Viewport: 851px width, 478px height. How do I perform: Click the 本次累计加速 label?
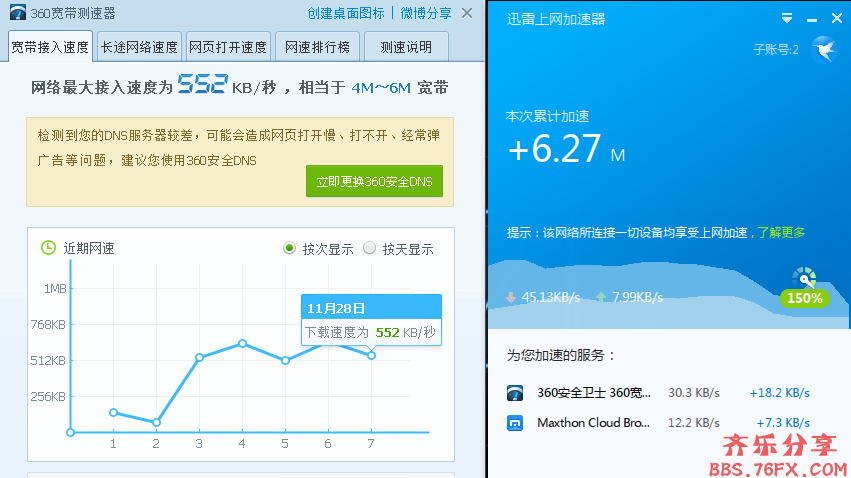[547, 116]
